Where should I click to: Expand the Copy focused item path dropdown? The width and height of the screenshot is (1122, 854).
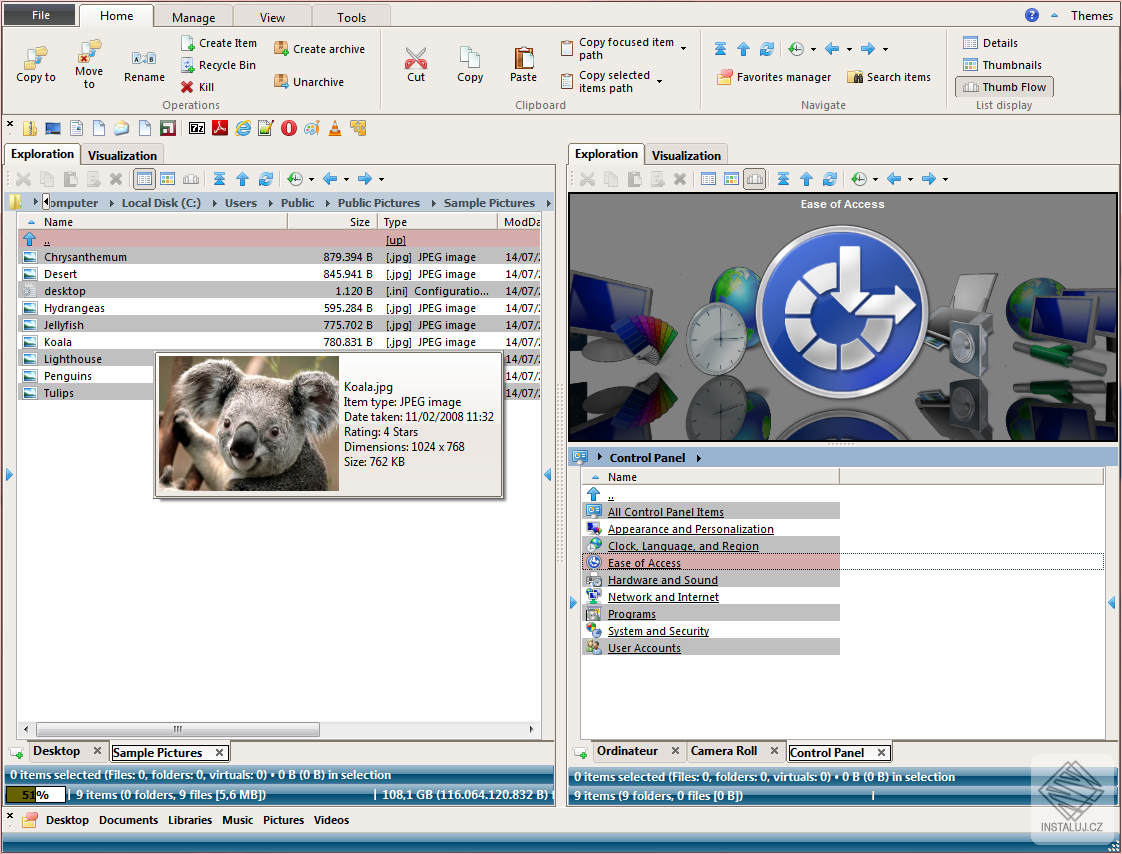(684, 48)
